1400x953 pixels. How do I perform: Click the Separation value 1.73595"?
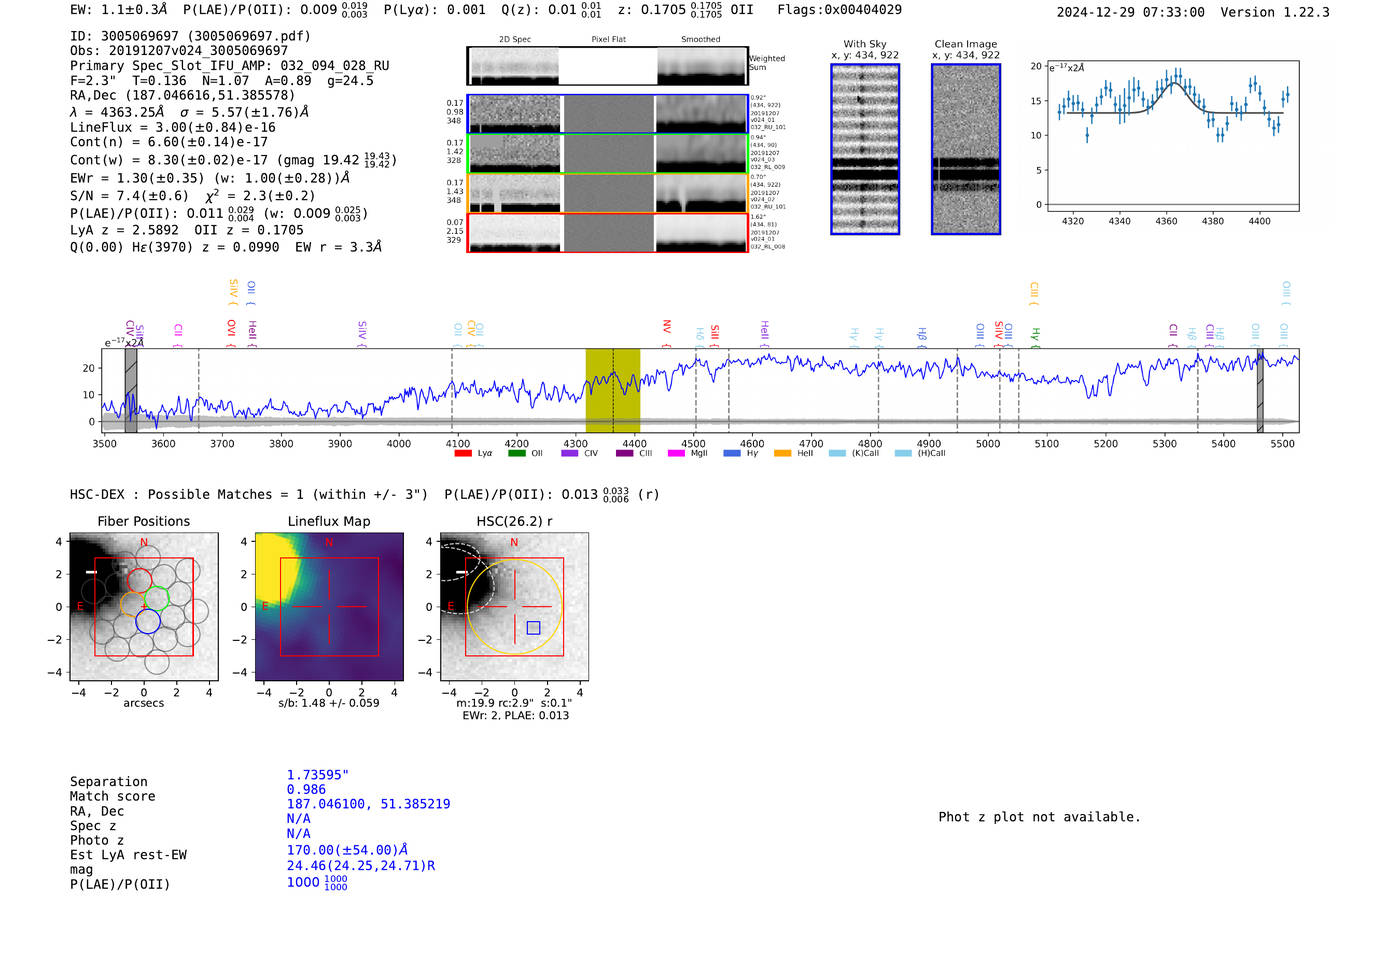tap(318, 775)
